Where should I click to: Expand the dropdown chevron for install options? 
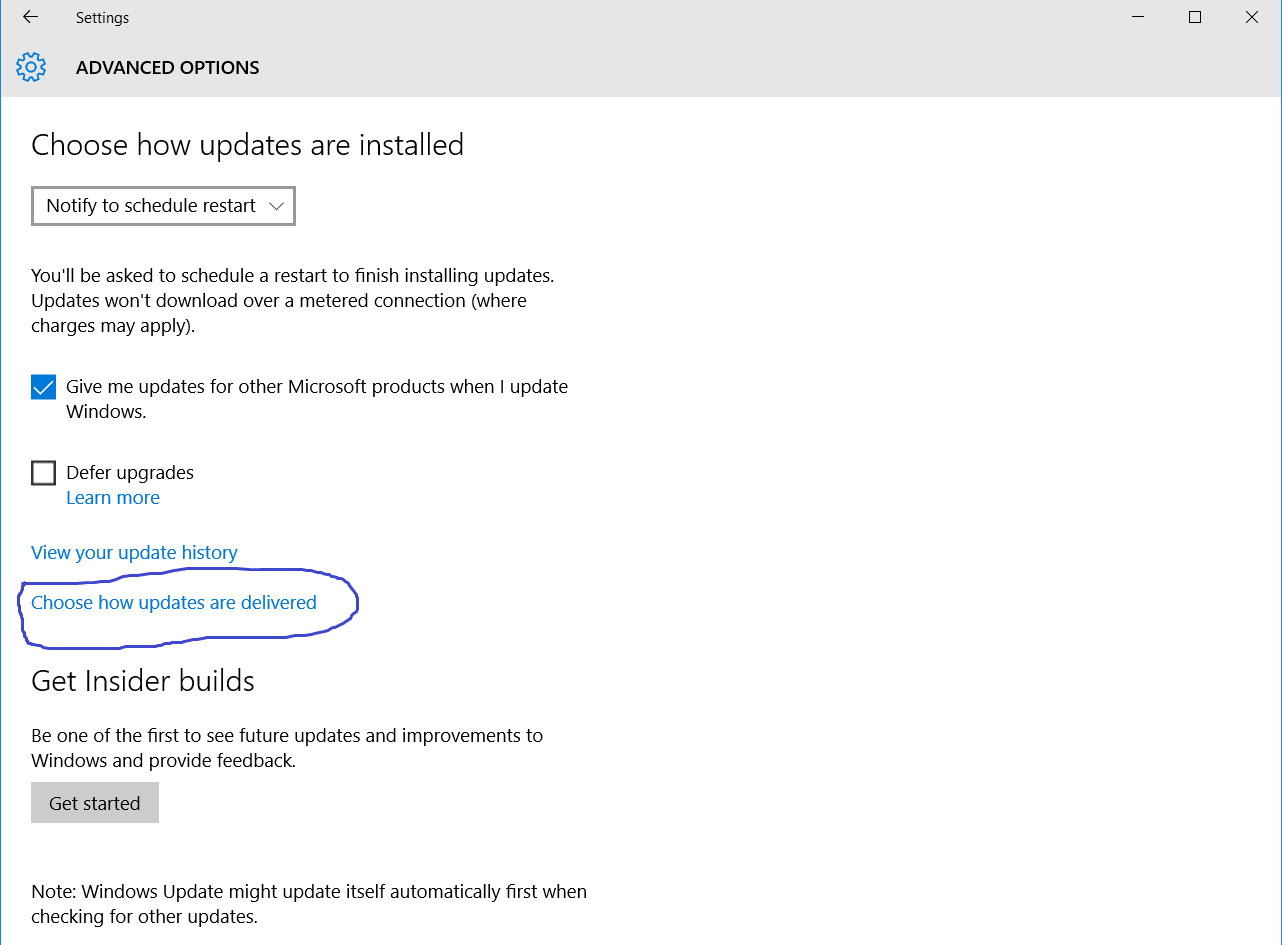tap(277, 206)
